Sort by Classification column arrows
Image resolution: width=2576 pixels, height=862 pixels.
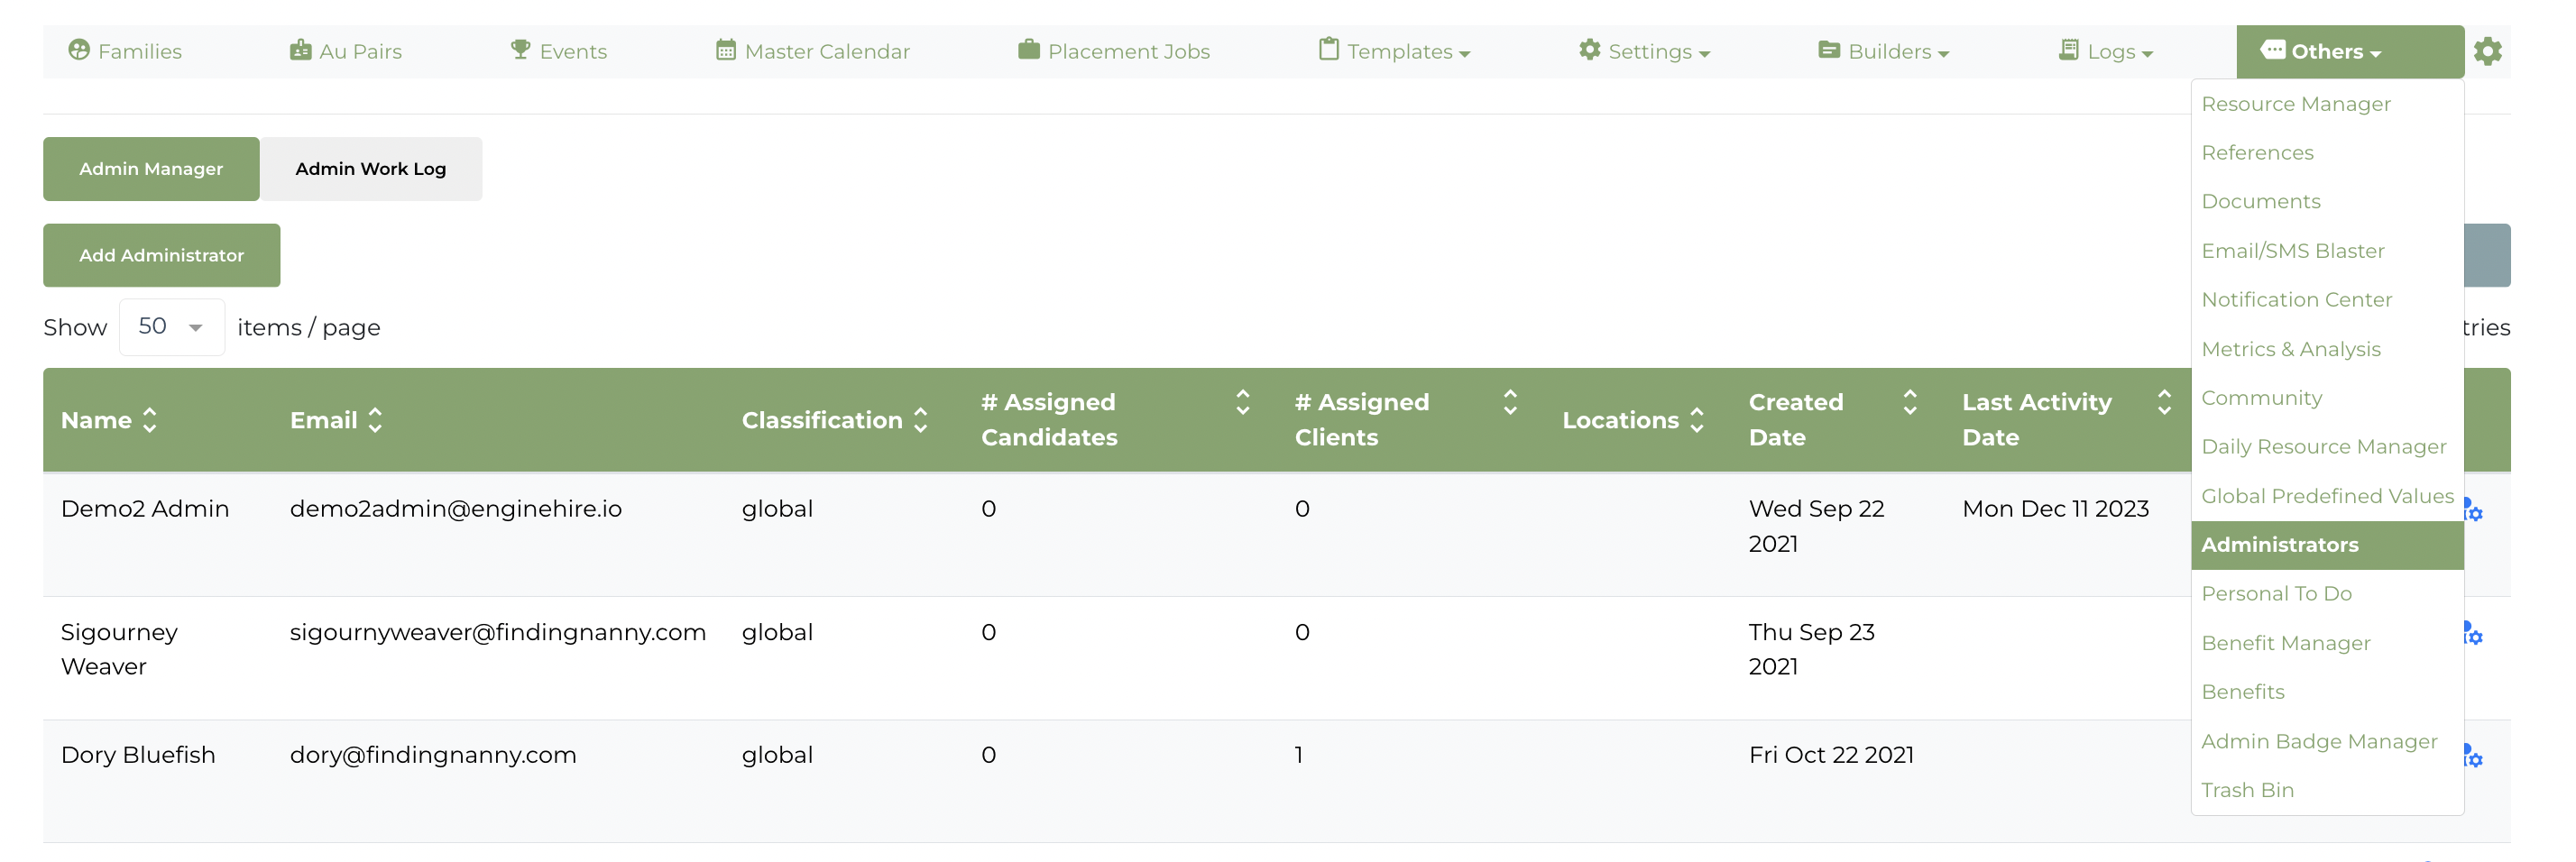point(920,420)
